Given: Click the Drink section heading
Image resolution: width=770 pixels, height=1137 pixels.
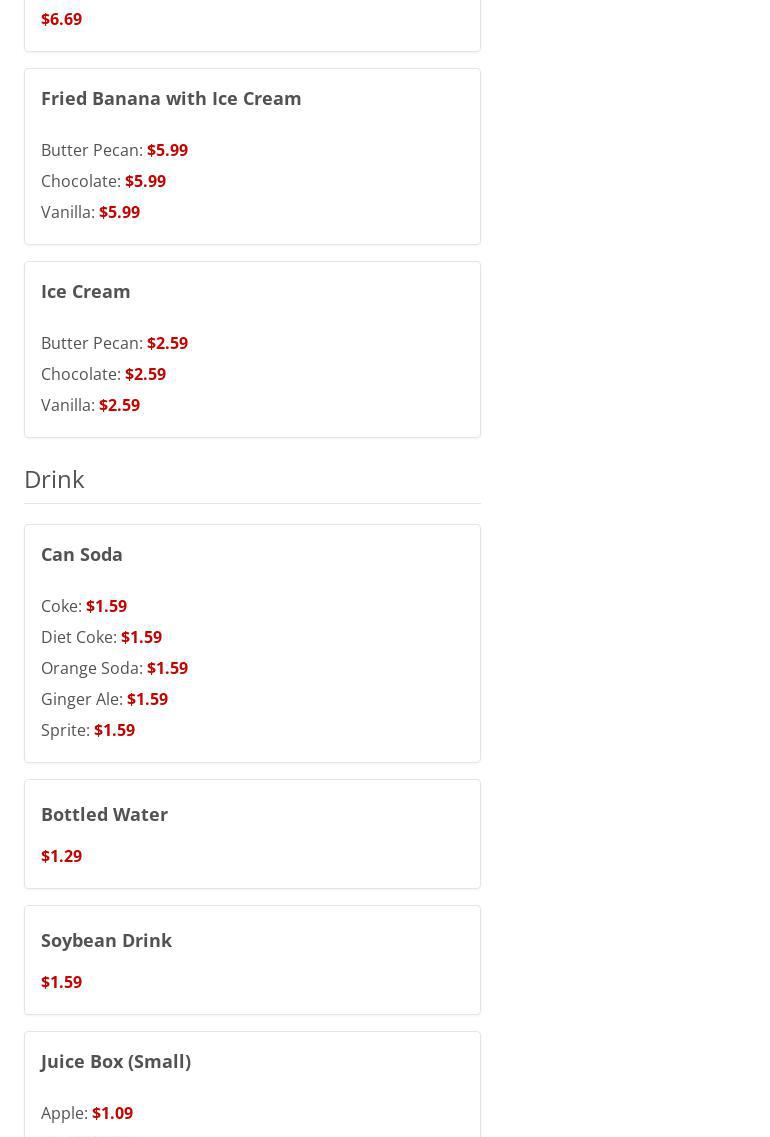Looking at the screenshot, I should [x=54, y=479].
